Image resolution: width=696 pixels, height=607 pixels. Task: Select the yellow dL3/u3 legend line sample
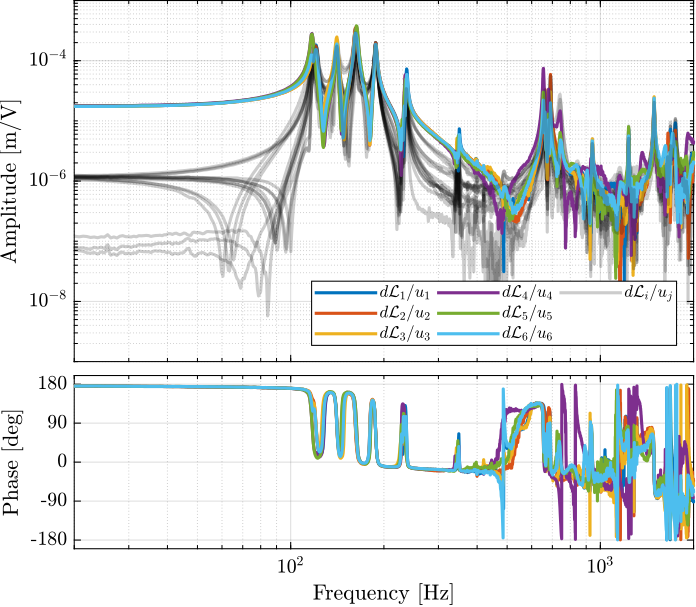pos(346,333)
